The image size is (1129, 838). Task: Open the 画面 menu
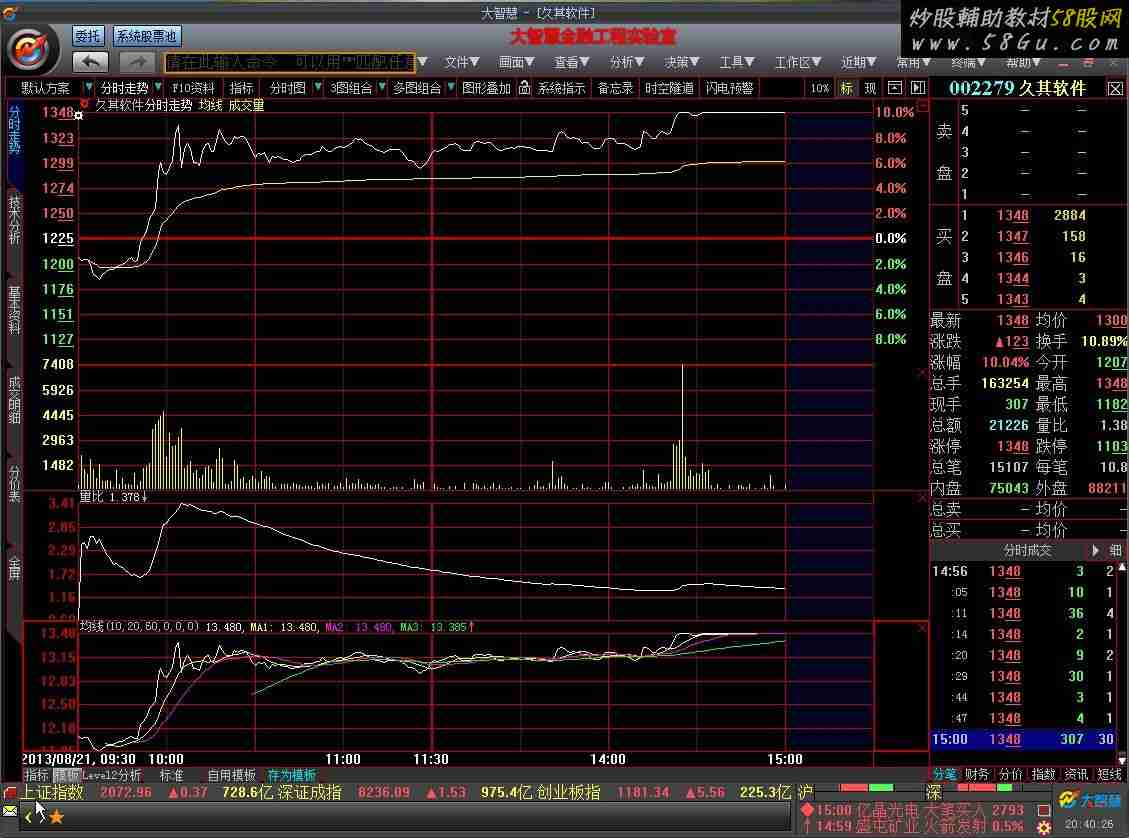[x=516, y=63]
